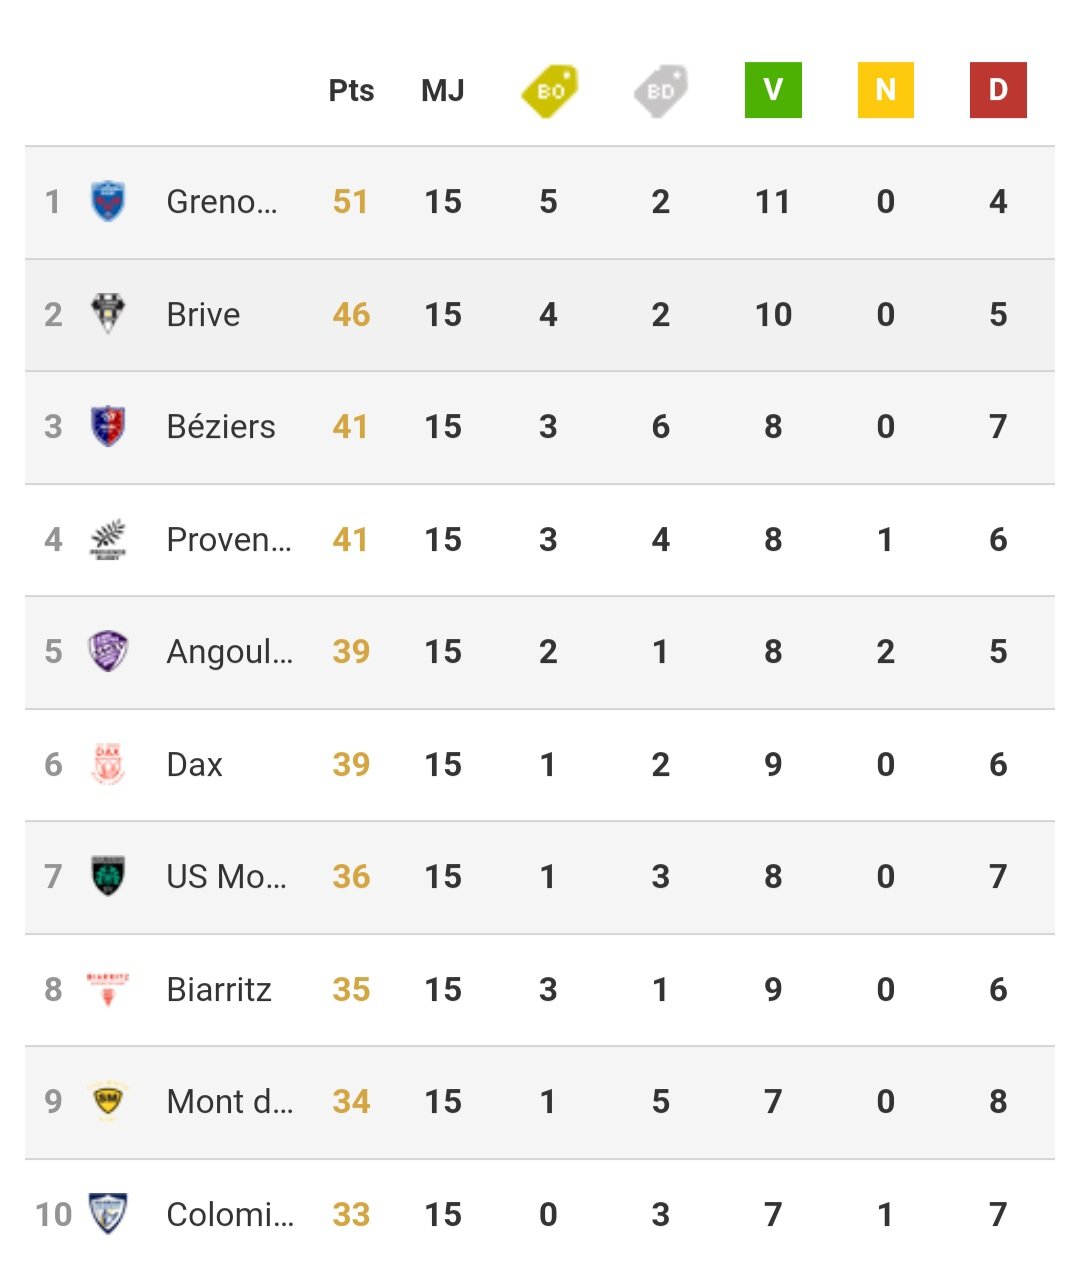Viewport: 1080px width, 1269px height.
Task: Open the Biarritz team name link
Action: [219, 989]
